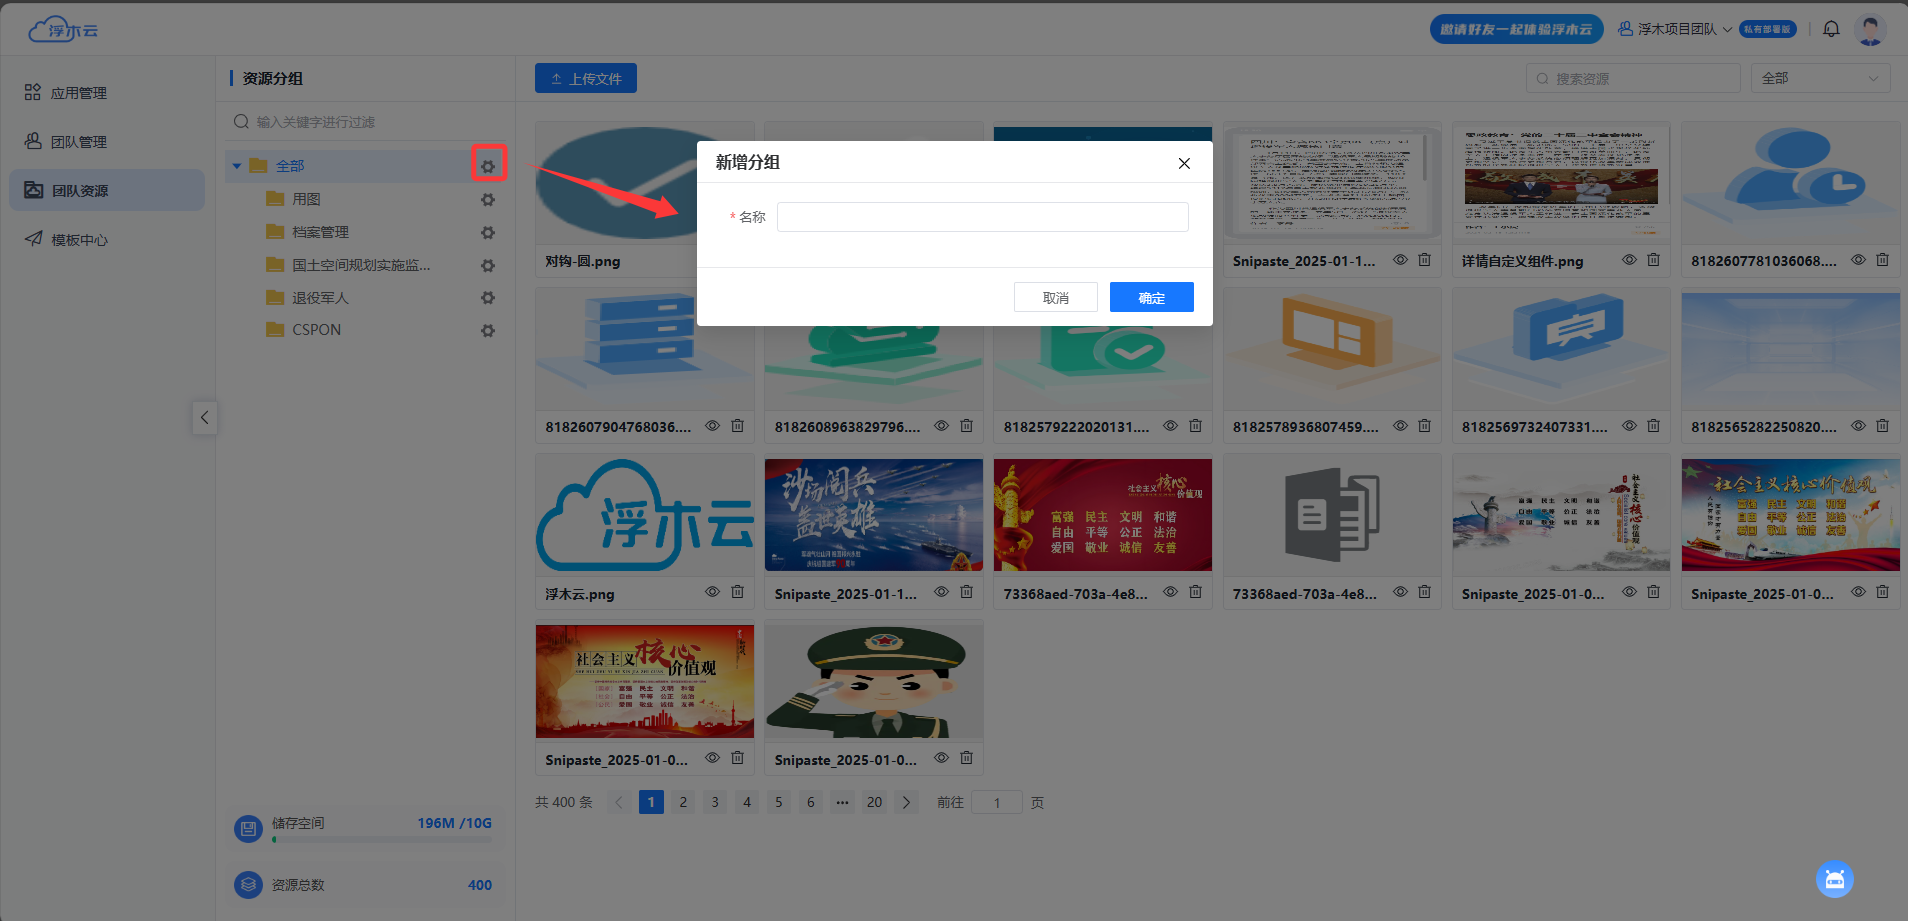
Task: Click eye icon for 8182607904768036 image
Action: 712,426
